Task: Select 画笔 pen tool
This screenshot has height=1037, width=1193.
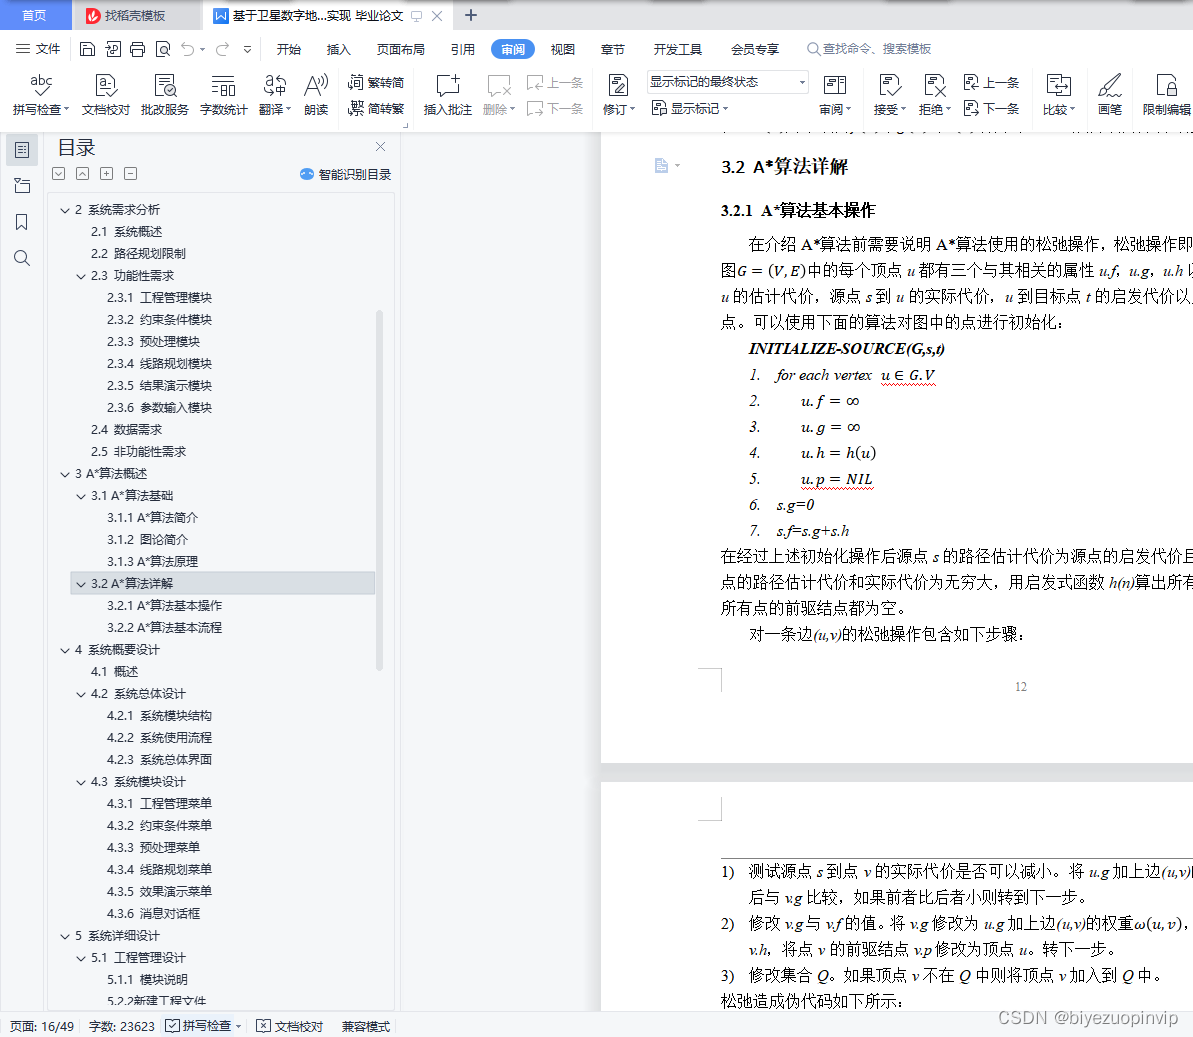Action: (1110, 95)
